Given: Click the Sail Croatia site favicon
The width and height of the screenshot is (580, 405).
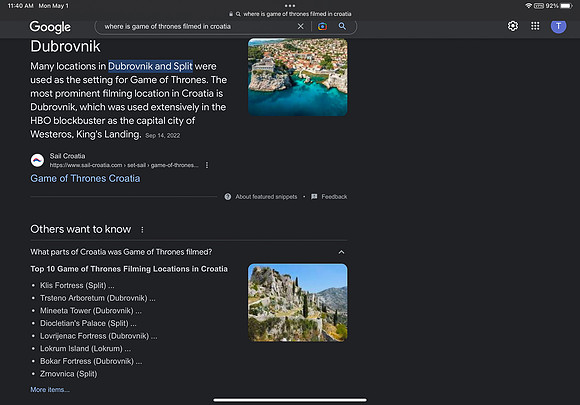Looking at the screenshot, I should click(37, 161).
